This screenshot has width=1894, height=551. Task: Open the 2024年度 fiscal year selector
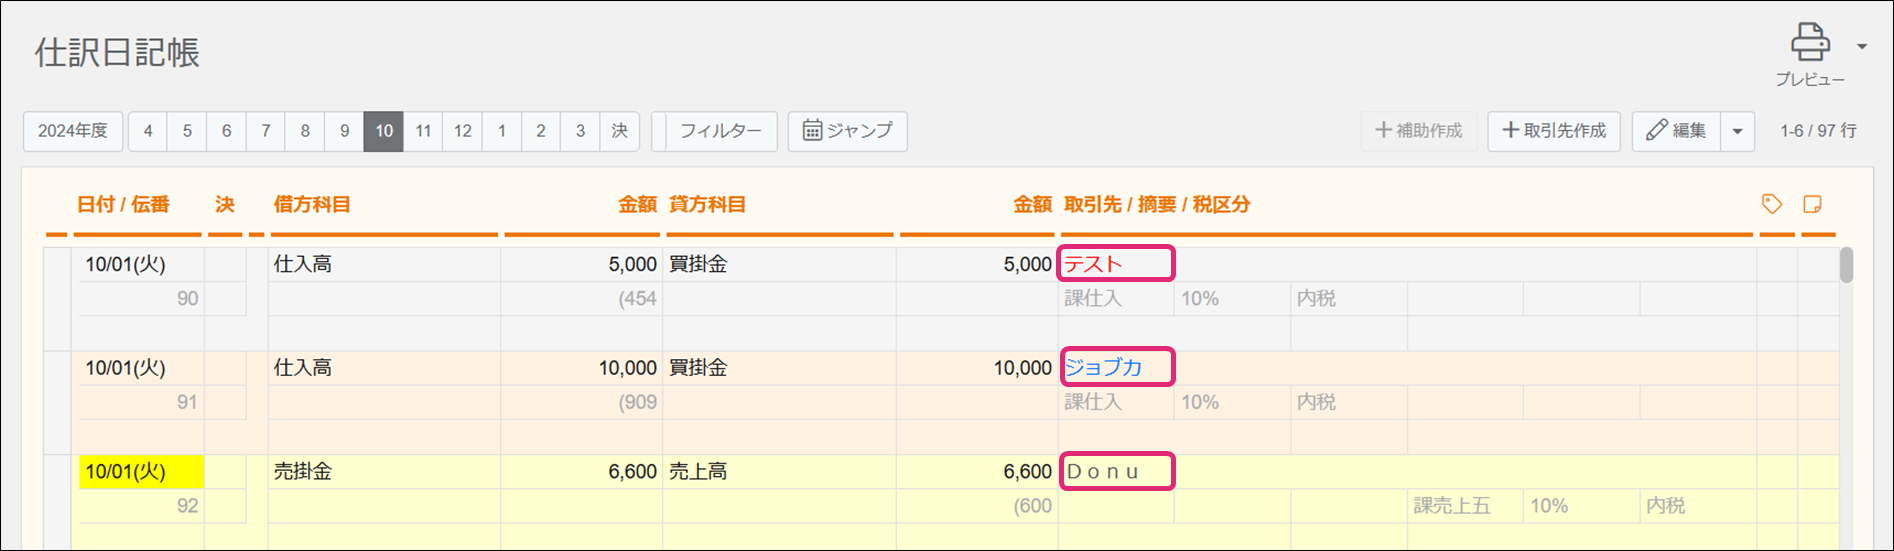point(73,131)
